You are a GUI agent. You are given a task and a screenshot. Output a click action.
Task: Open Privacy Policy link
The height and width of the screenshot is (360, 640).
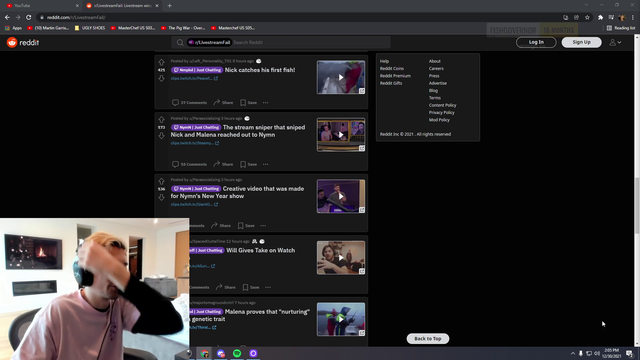point(441,113)
